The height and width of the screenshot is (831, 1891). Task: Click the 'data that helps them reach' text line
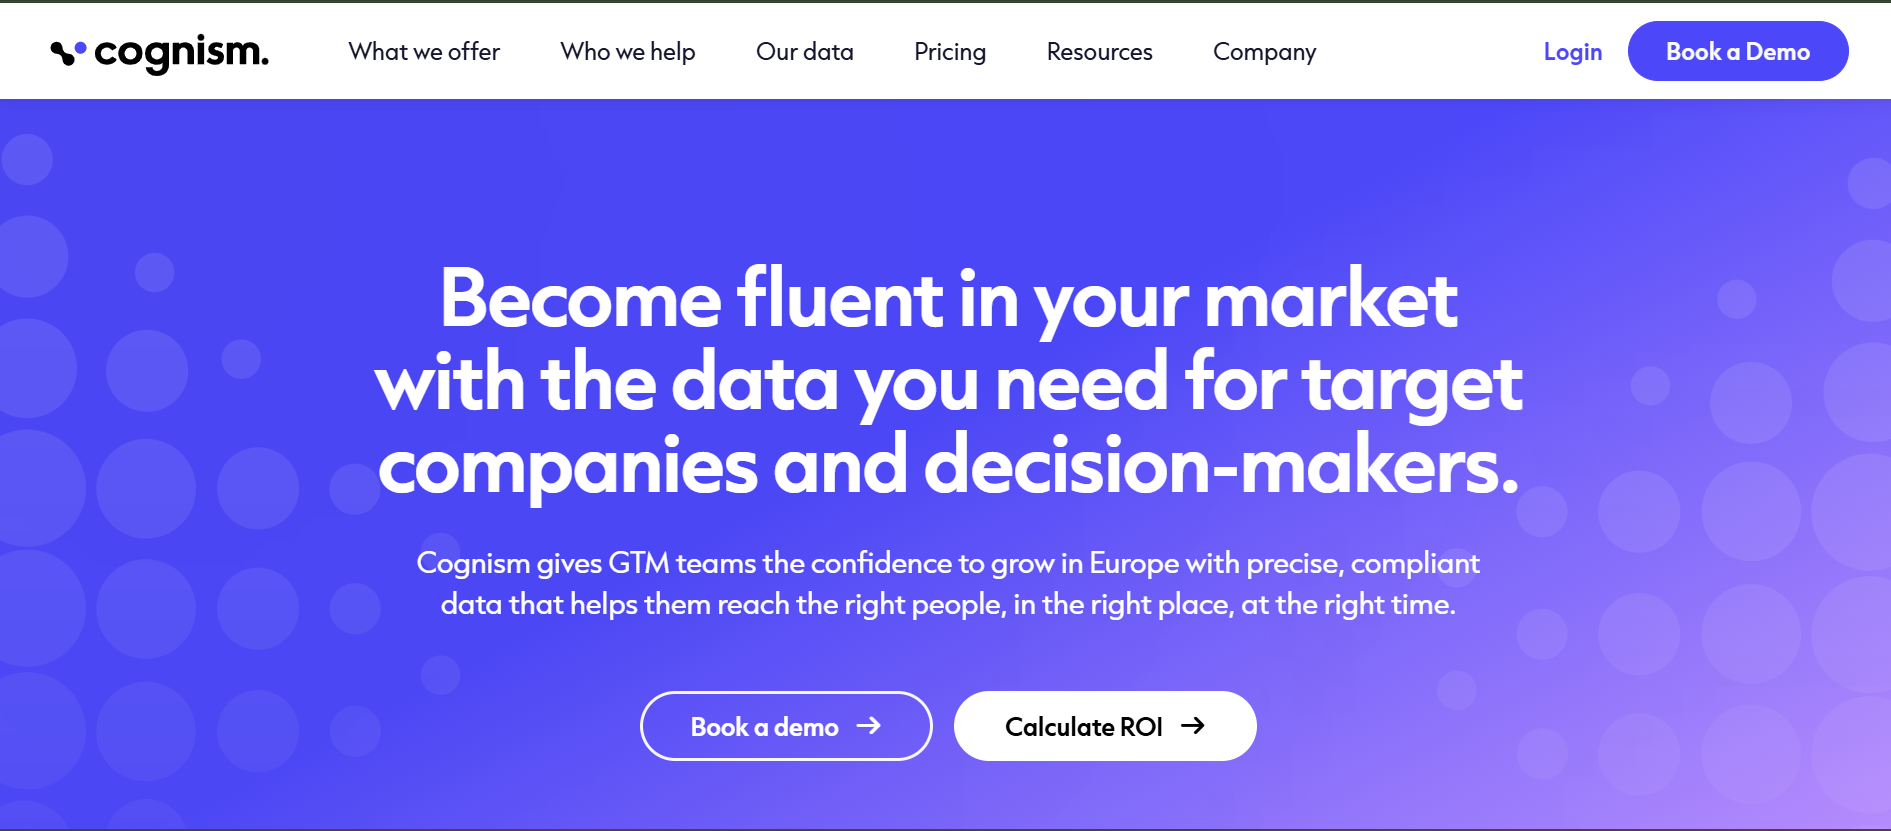948,604
